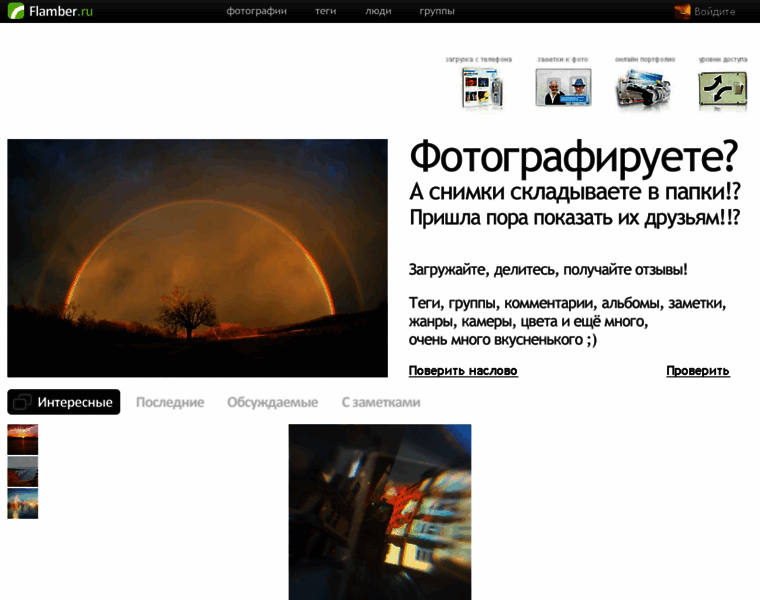Image resolution: width=760 pixels, height=600 pixels.
Task: Open the blue city reflection thumbnail
Action: tap(23, 504)
